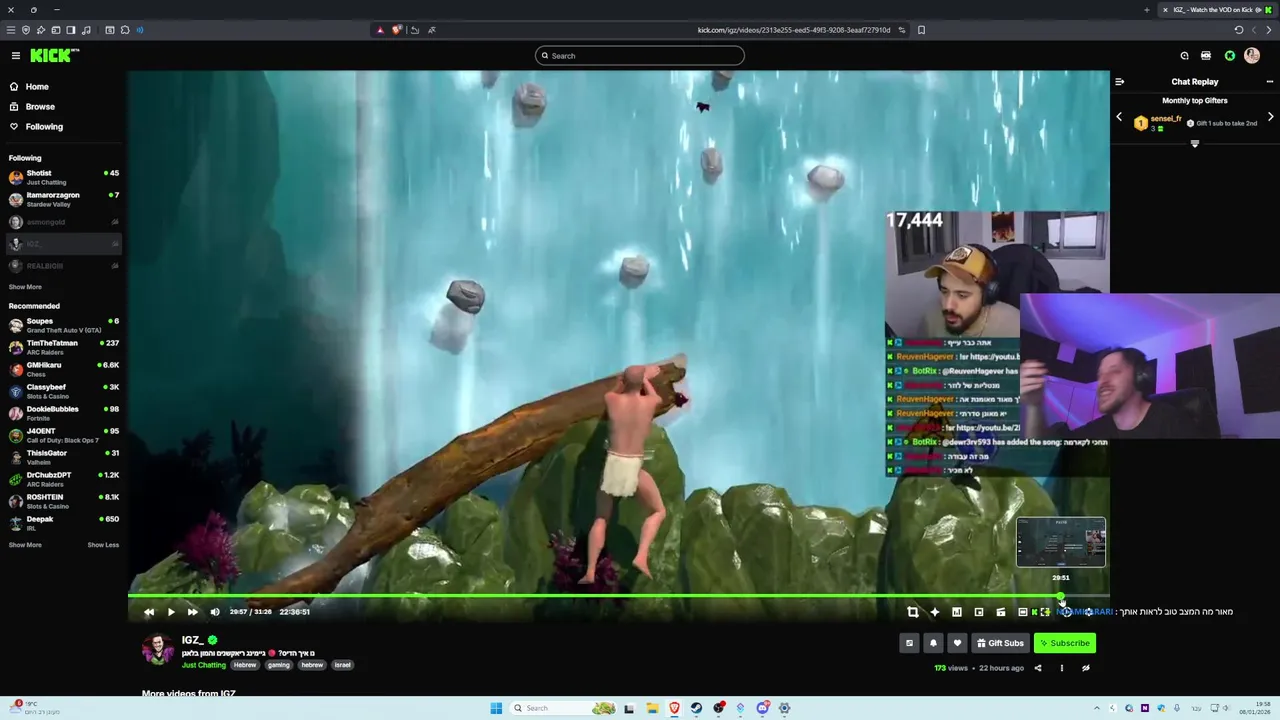Click the seek preview thumbnail
Image resolution: width=1280 pixels, height=720 pixels.
(1061, 542)
